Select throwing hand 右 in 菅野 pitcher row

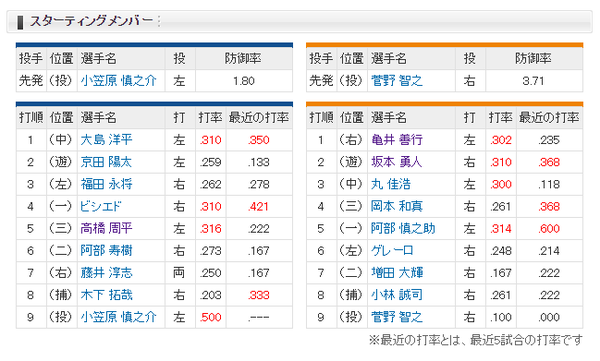coord(470,81)
